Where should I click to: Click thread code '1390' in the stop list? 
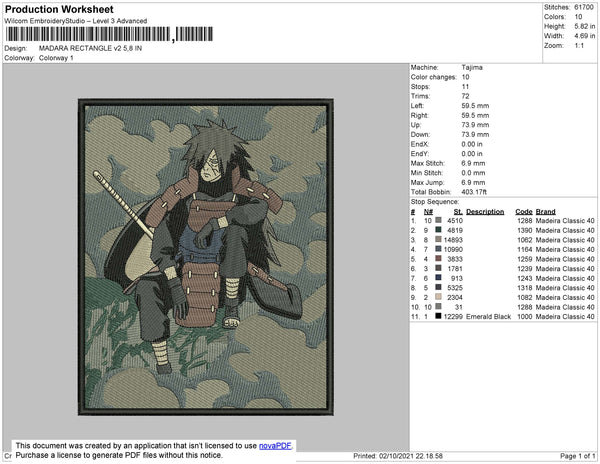point(524,230)
